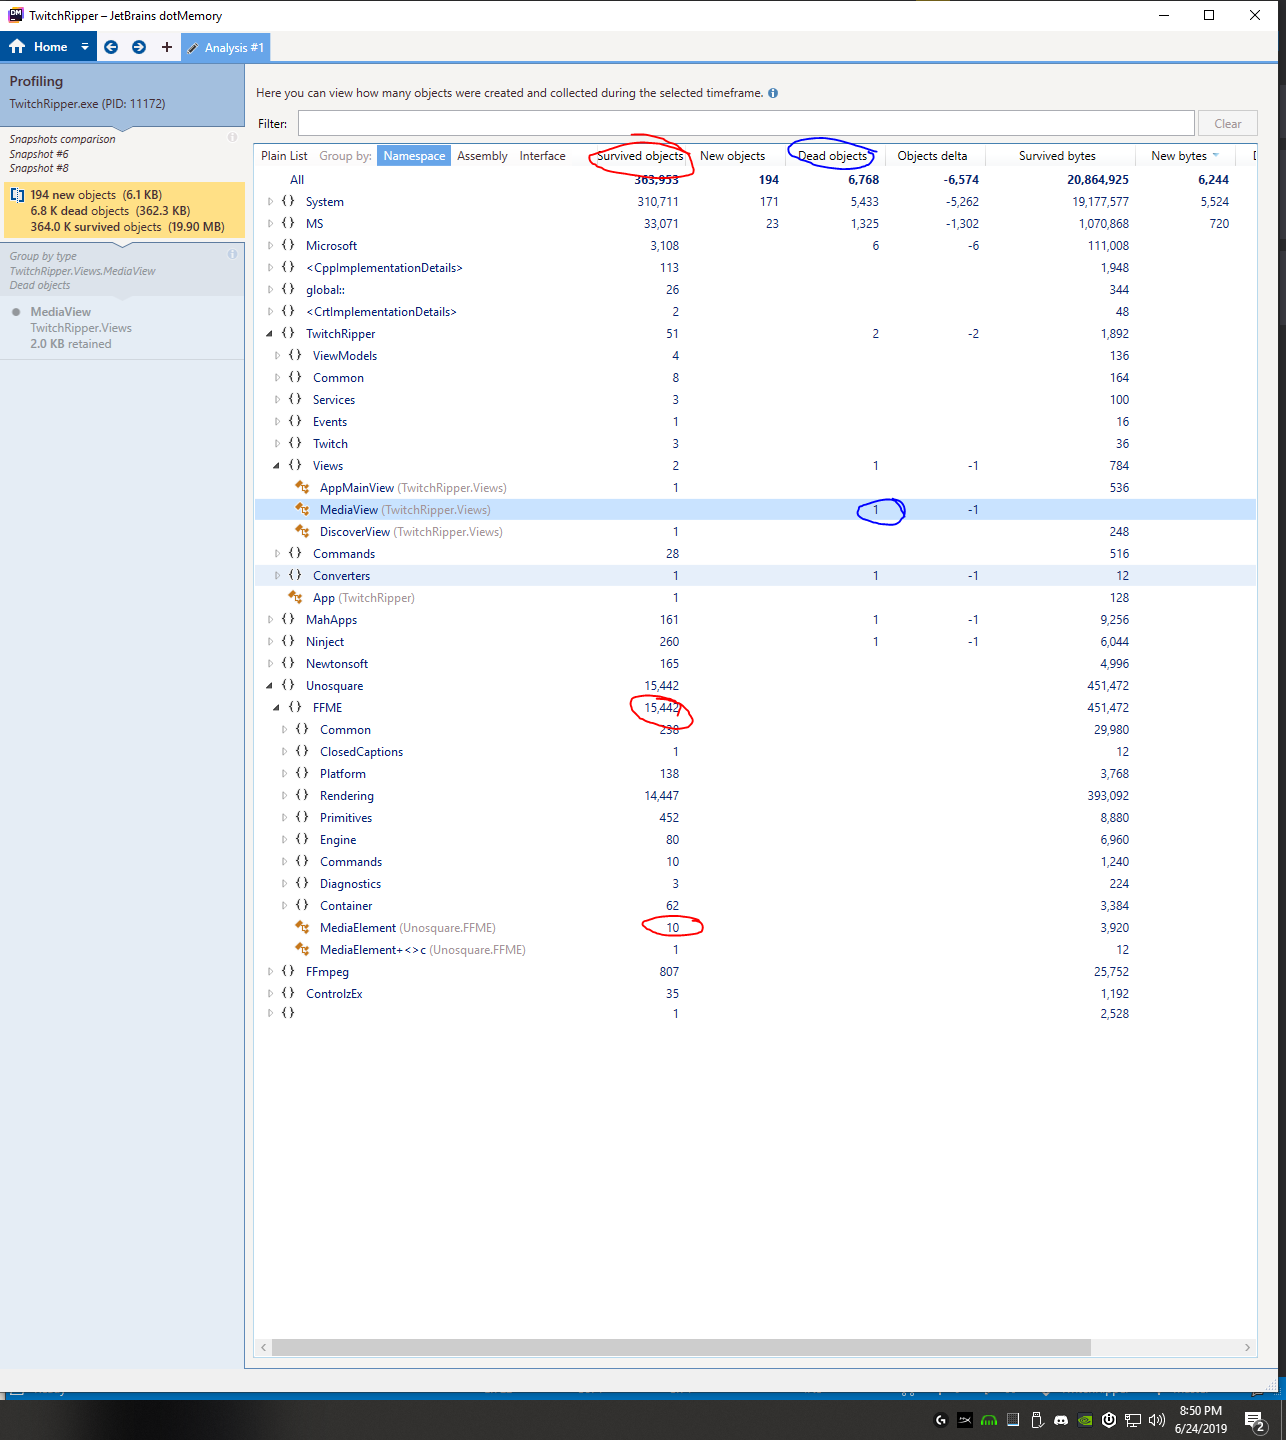The width and height of the screenshot is (1286, 1440).
Task: Click the NVIDIA icon in the system tray
Action: (x=1084, y=1419)
